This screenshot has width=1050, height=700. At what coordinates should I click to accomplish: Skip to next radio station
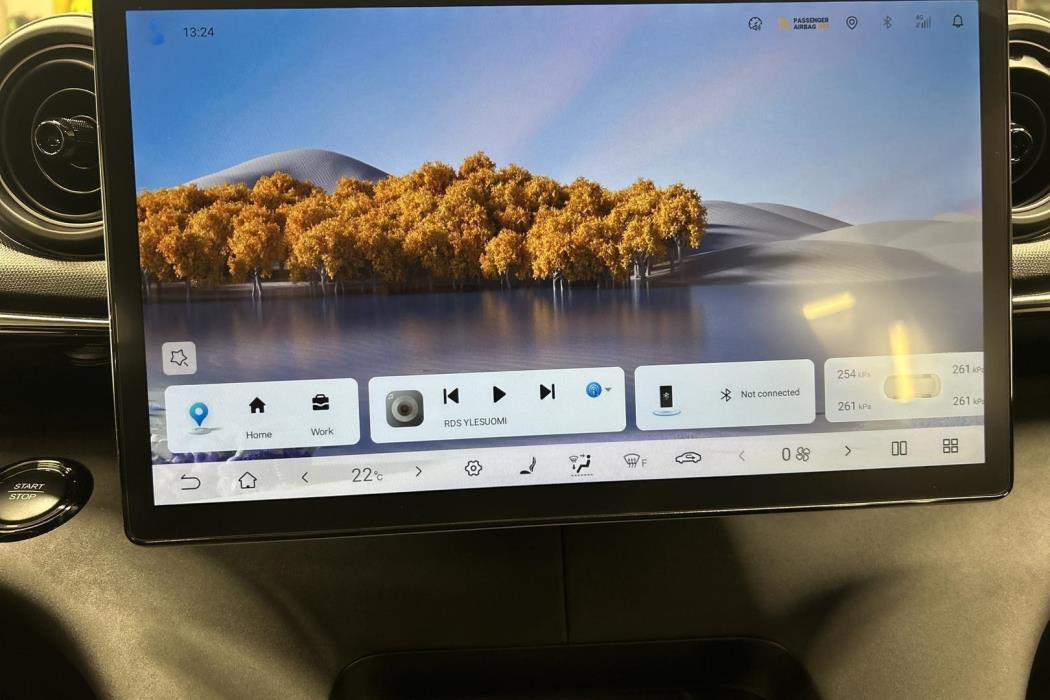coord(547,391)
